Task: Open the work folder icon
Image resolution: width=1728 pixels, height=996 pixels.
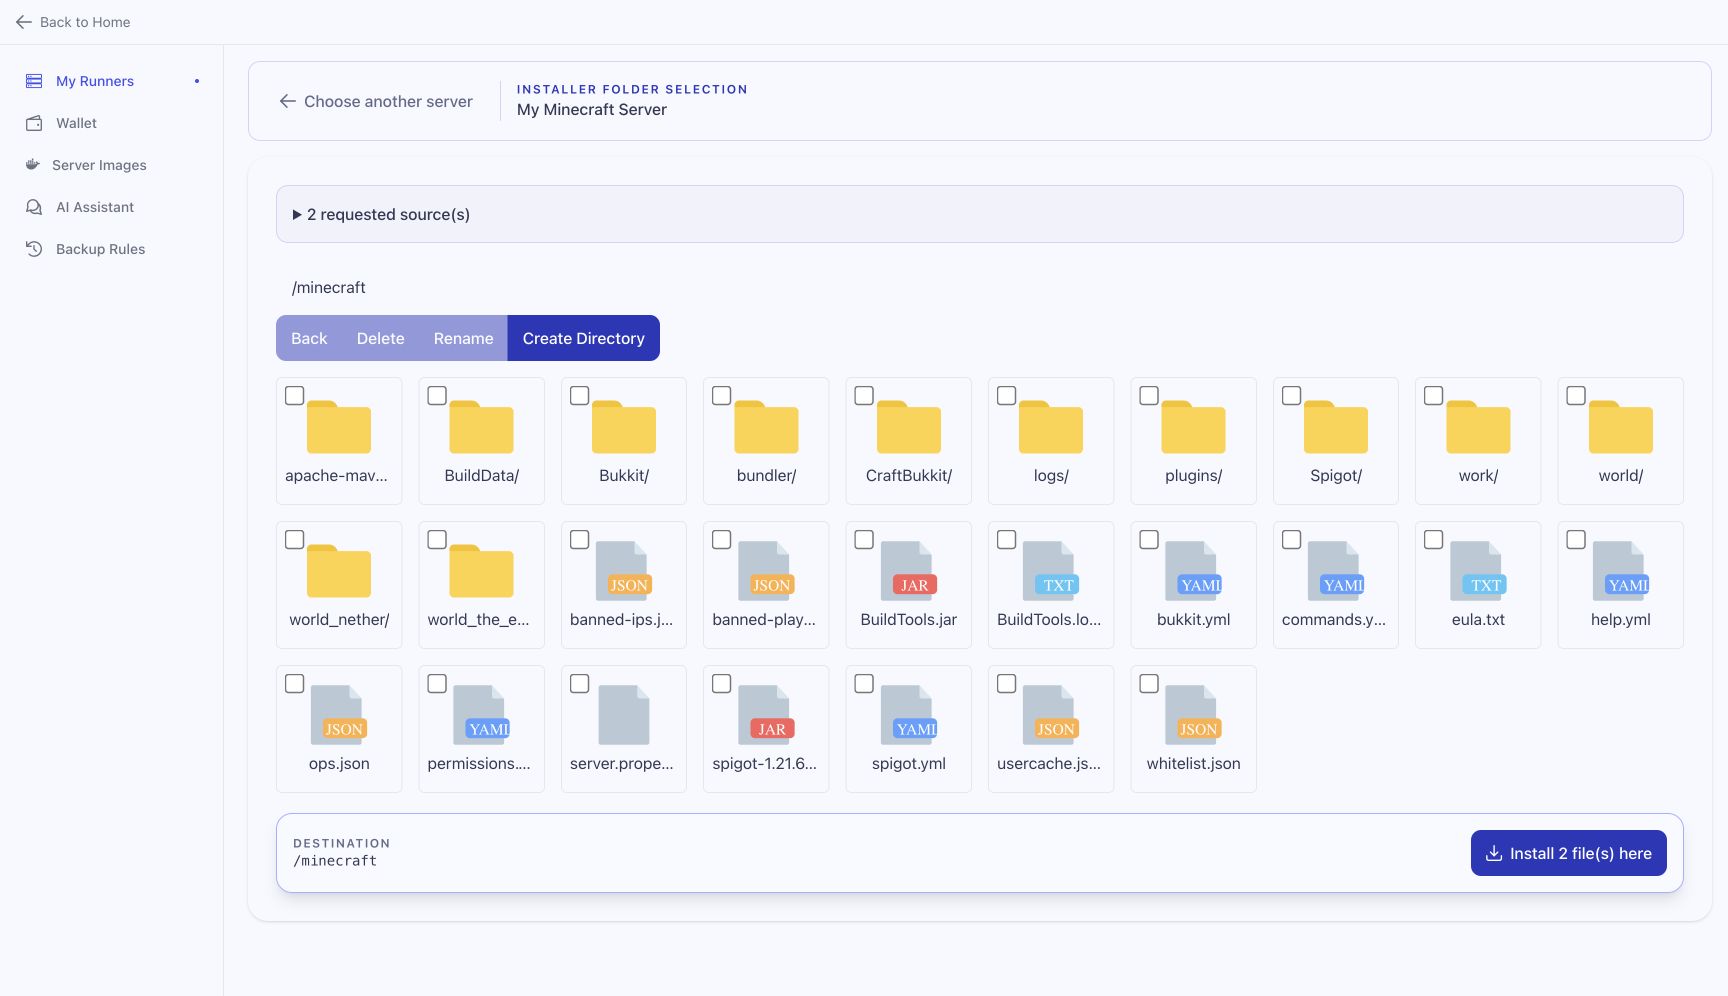Action: (1478, 427)
